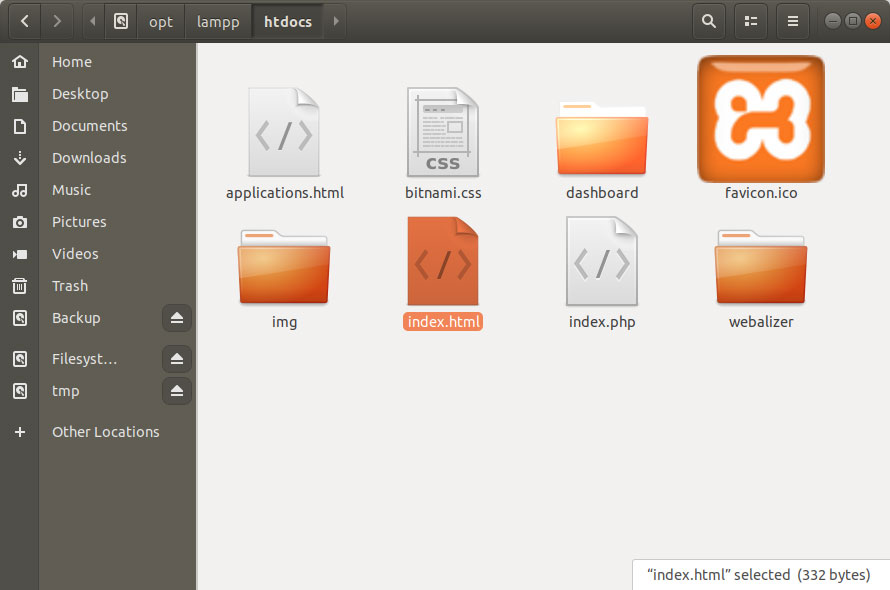Go to the Downloads folder
890x590 pixels.
pos(89,157)
